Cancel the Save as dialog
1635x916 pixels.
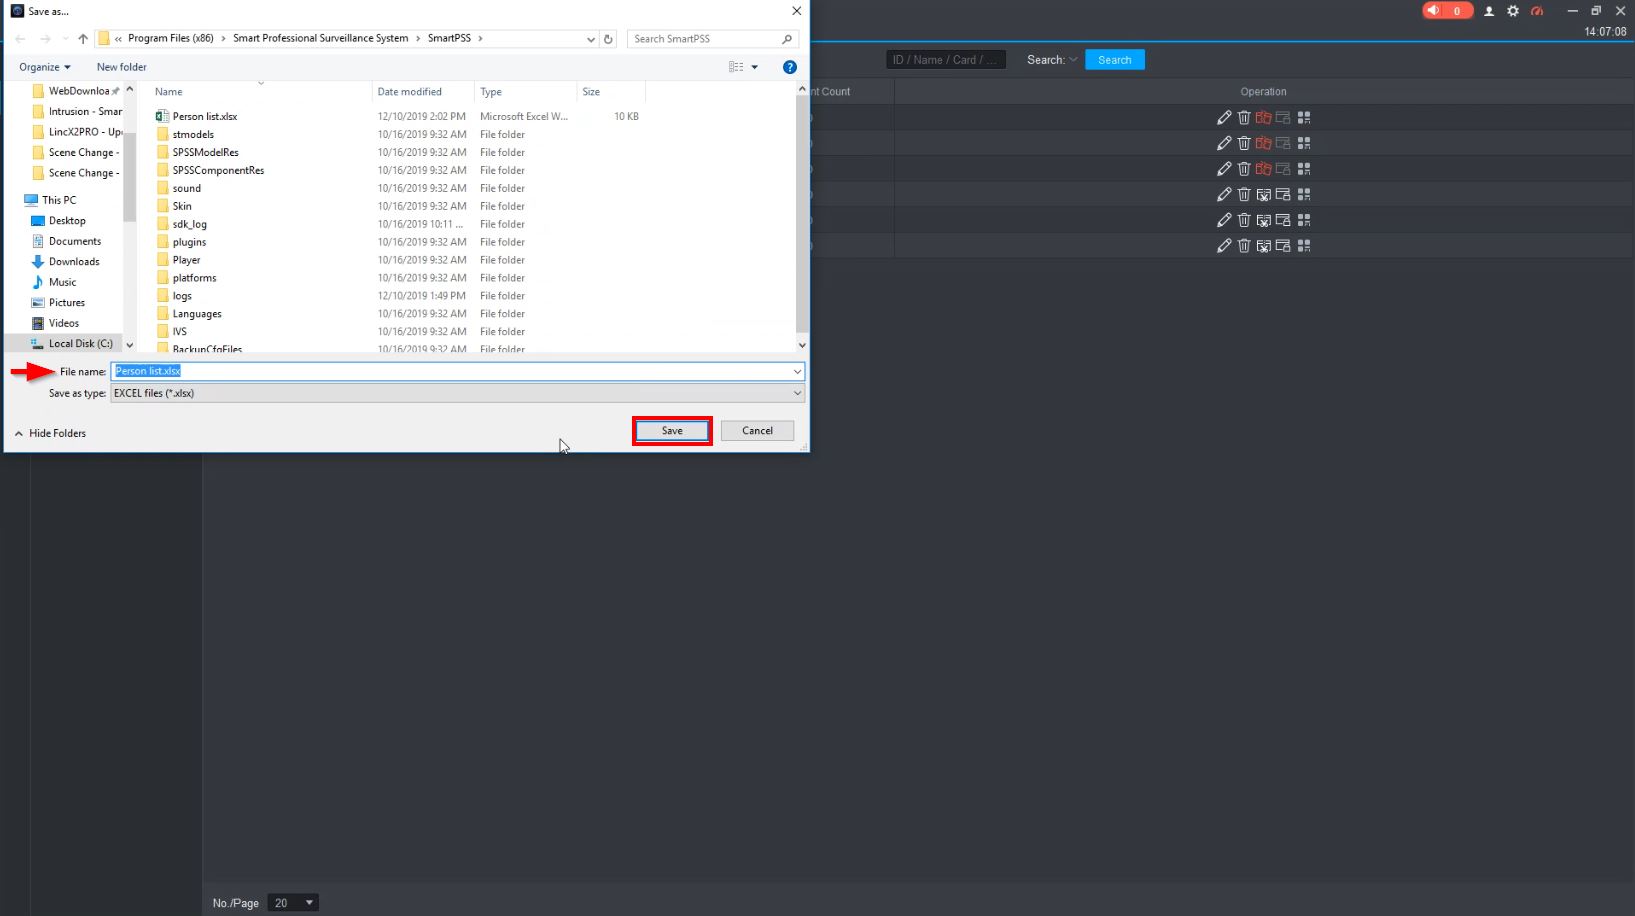[x=757, y=431]
